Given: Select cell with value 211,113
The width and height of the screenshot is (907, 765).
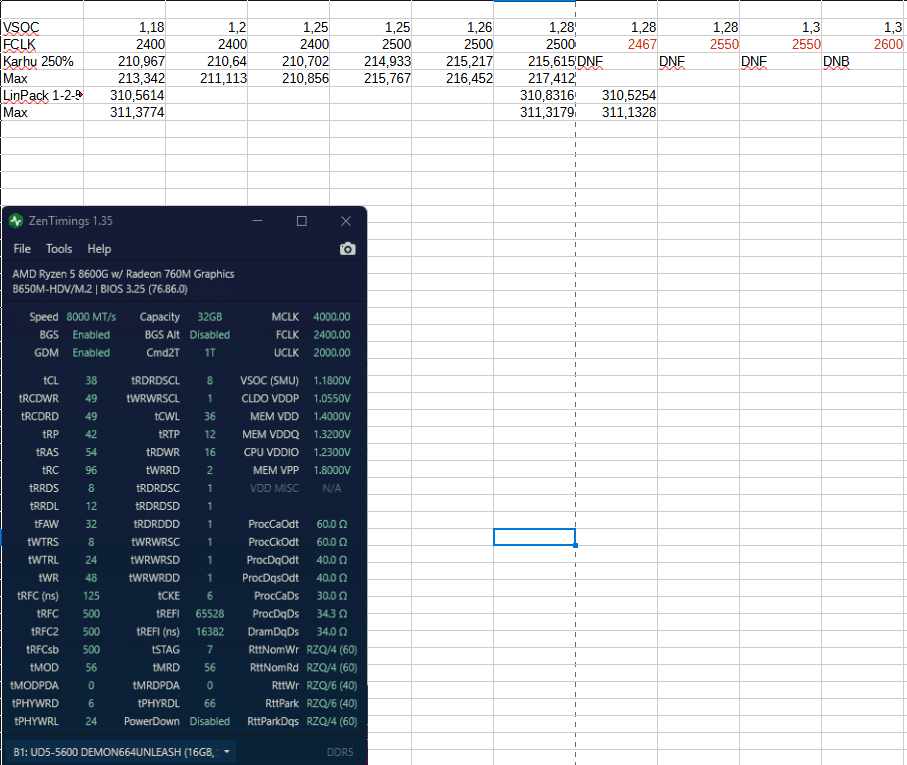Looking at the screenshot, I should coord(207,78).
